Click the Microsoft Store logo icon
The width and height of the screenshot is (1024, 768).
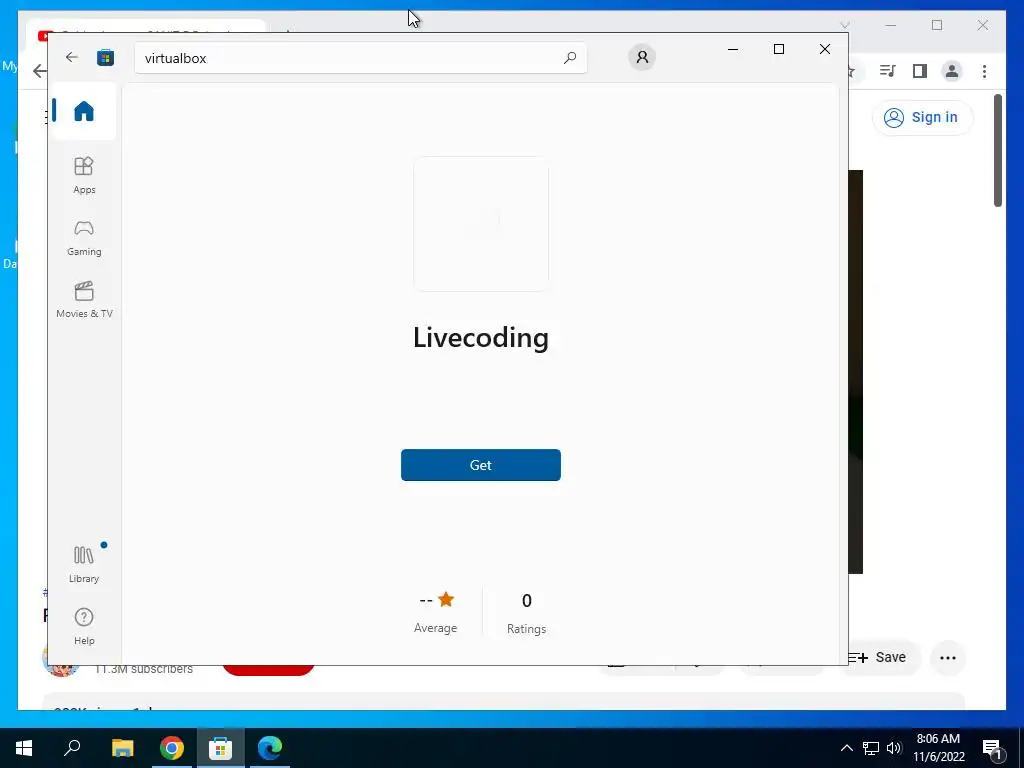[x=105, y=57]
